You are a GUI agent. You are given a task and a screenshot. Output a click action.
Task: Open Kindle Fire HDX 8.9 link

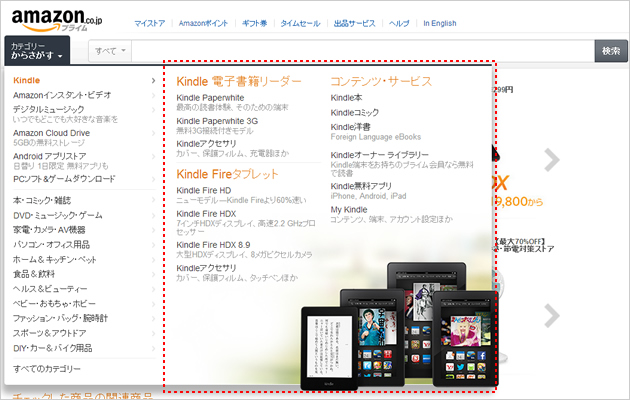click(x=213, y=245)
